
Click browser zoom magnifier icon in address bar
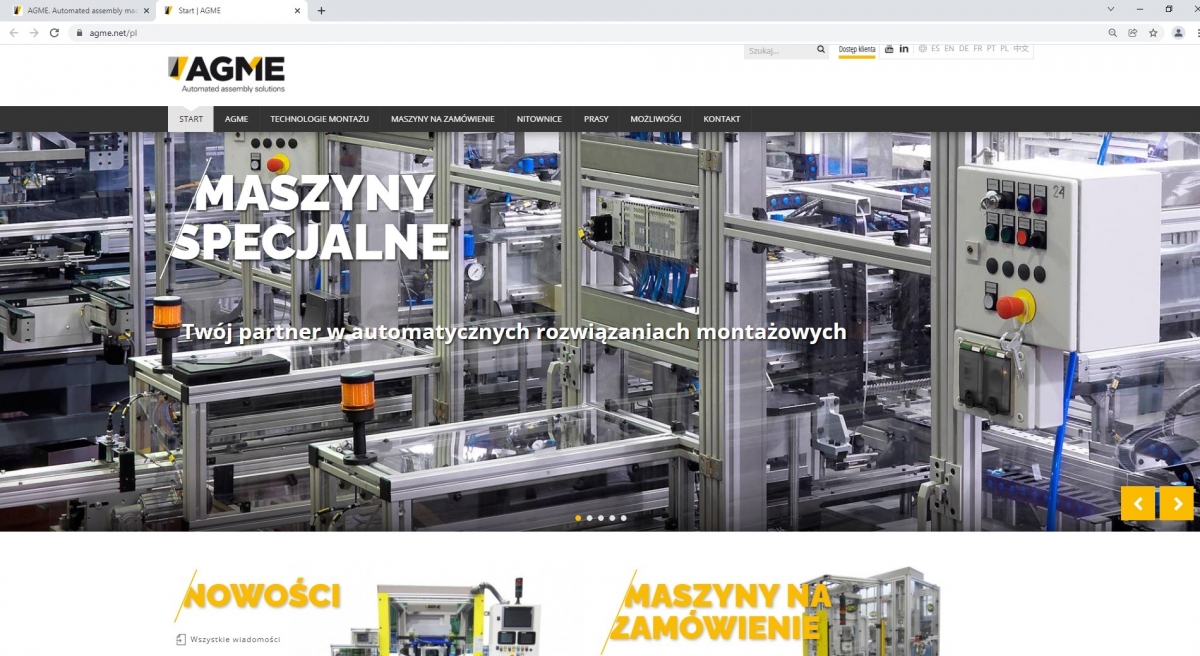click(1112, 32)
